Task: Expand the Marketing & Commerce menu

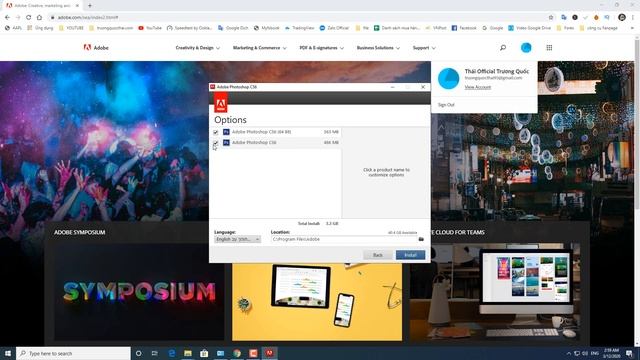Action: pos(260,48)
